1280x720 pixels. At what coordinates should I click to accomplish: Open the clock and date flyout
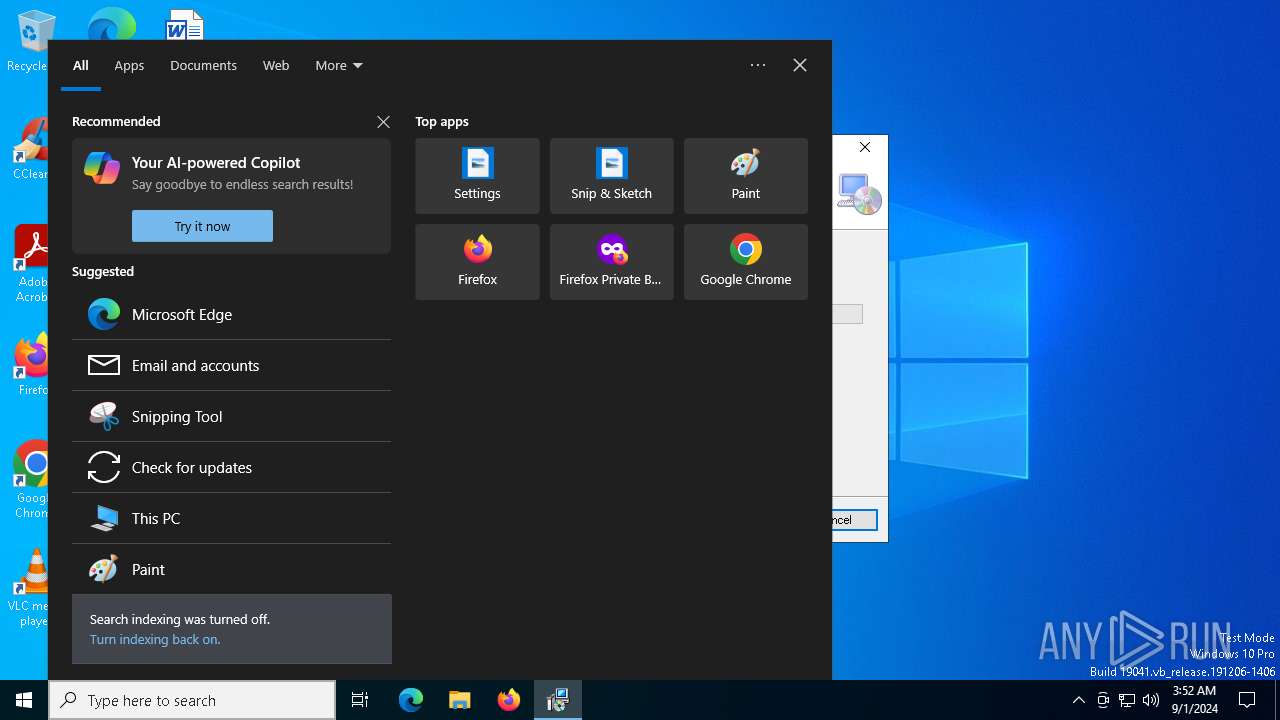click(1194, 700)
